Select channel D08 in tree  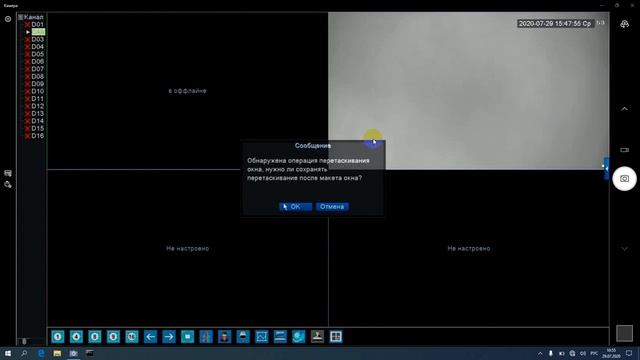pos(37,76)
